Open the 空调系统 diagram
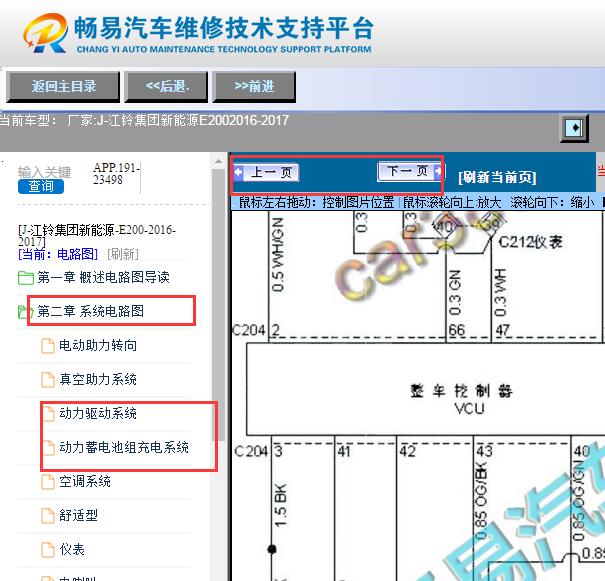Image resolution: width=605 pixels, height=581 pixels. [85, 481]
